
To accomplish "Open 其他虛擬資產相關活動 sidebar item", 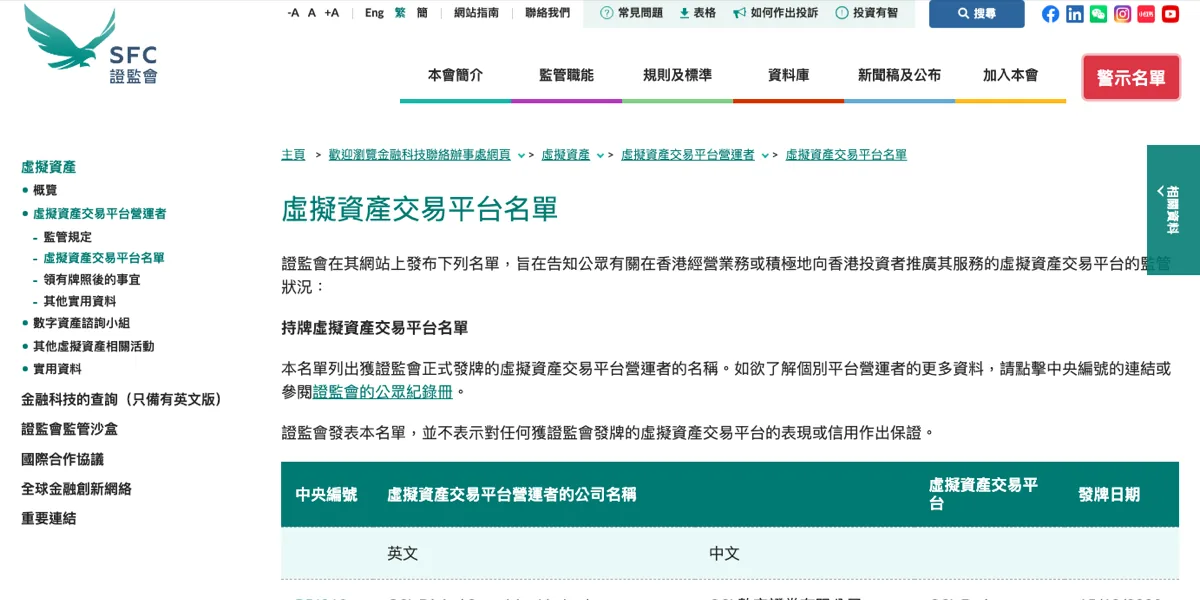I will [x=93, y=346].
